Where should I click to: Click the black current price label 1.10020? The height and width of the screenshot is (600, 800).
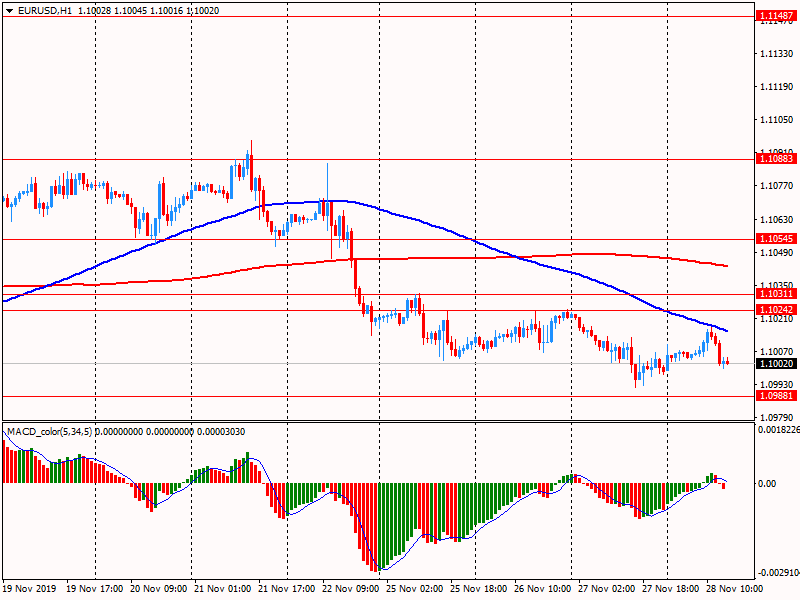776,363
